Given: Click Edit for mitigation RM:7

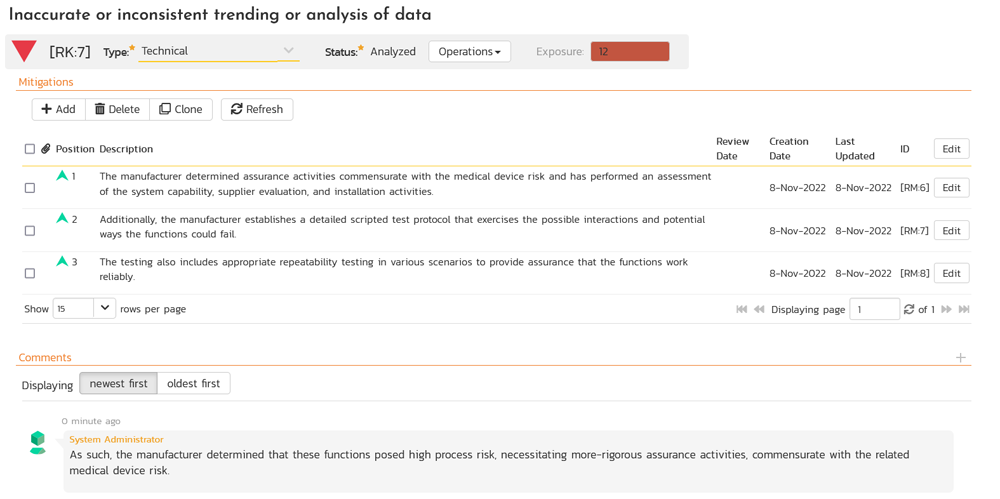Looking at the screenshot, I should [x=951, y=231].
